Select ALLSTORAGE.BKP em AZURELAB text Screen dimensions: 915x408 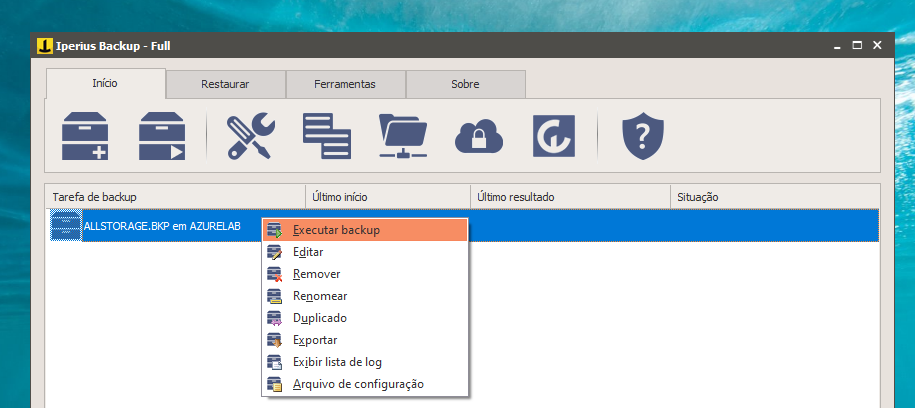click(x=162, y=226)
